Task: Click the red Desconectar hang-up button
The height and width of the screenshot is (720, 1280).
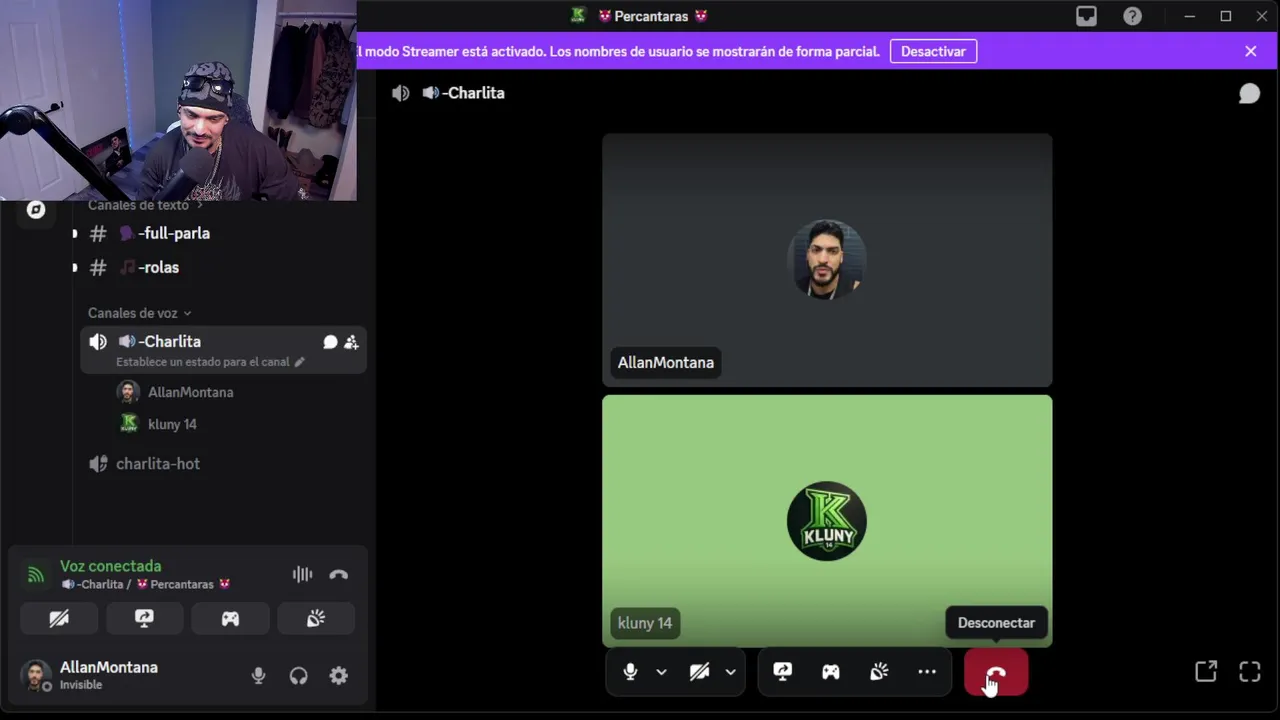Action: (996, 672)
